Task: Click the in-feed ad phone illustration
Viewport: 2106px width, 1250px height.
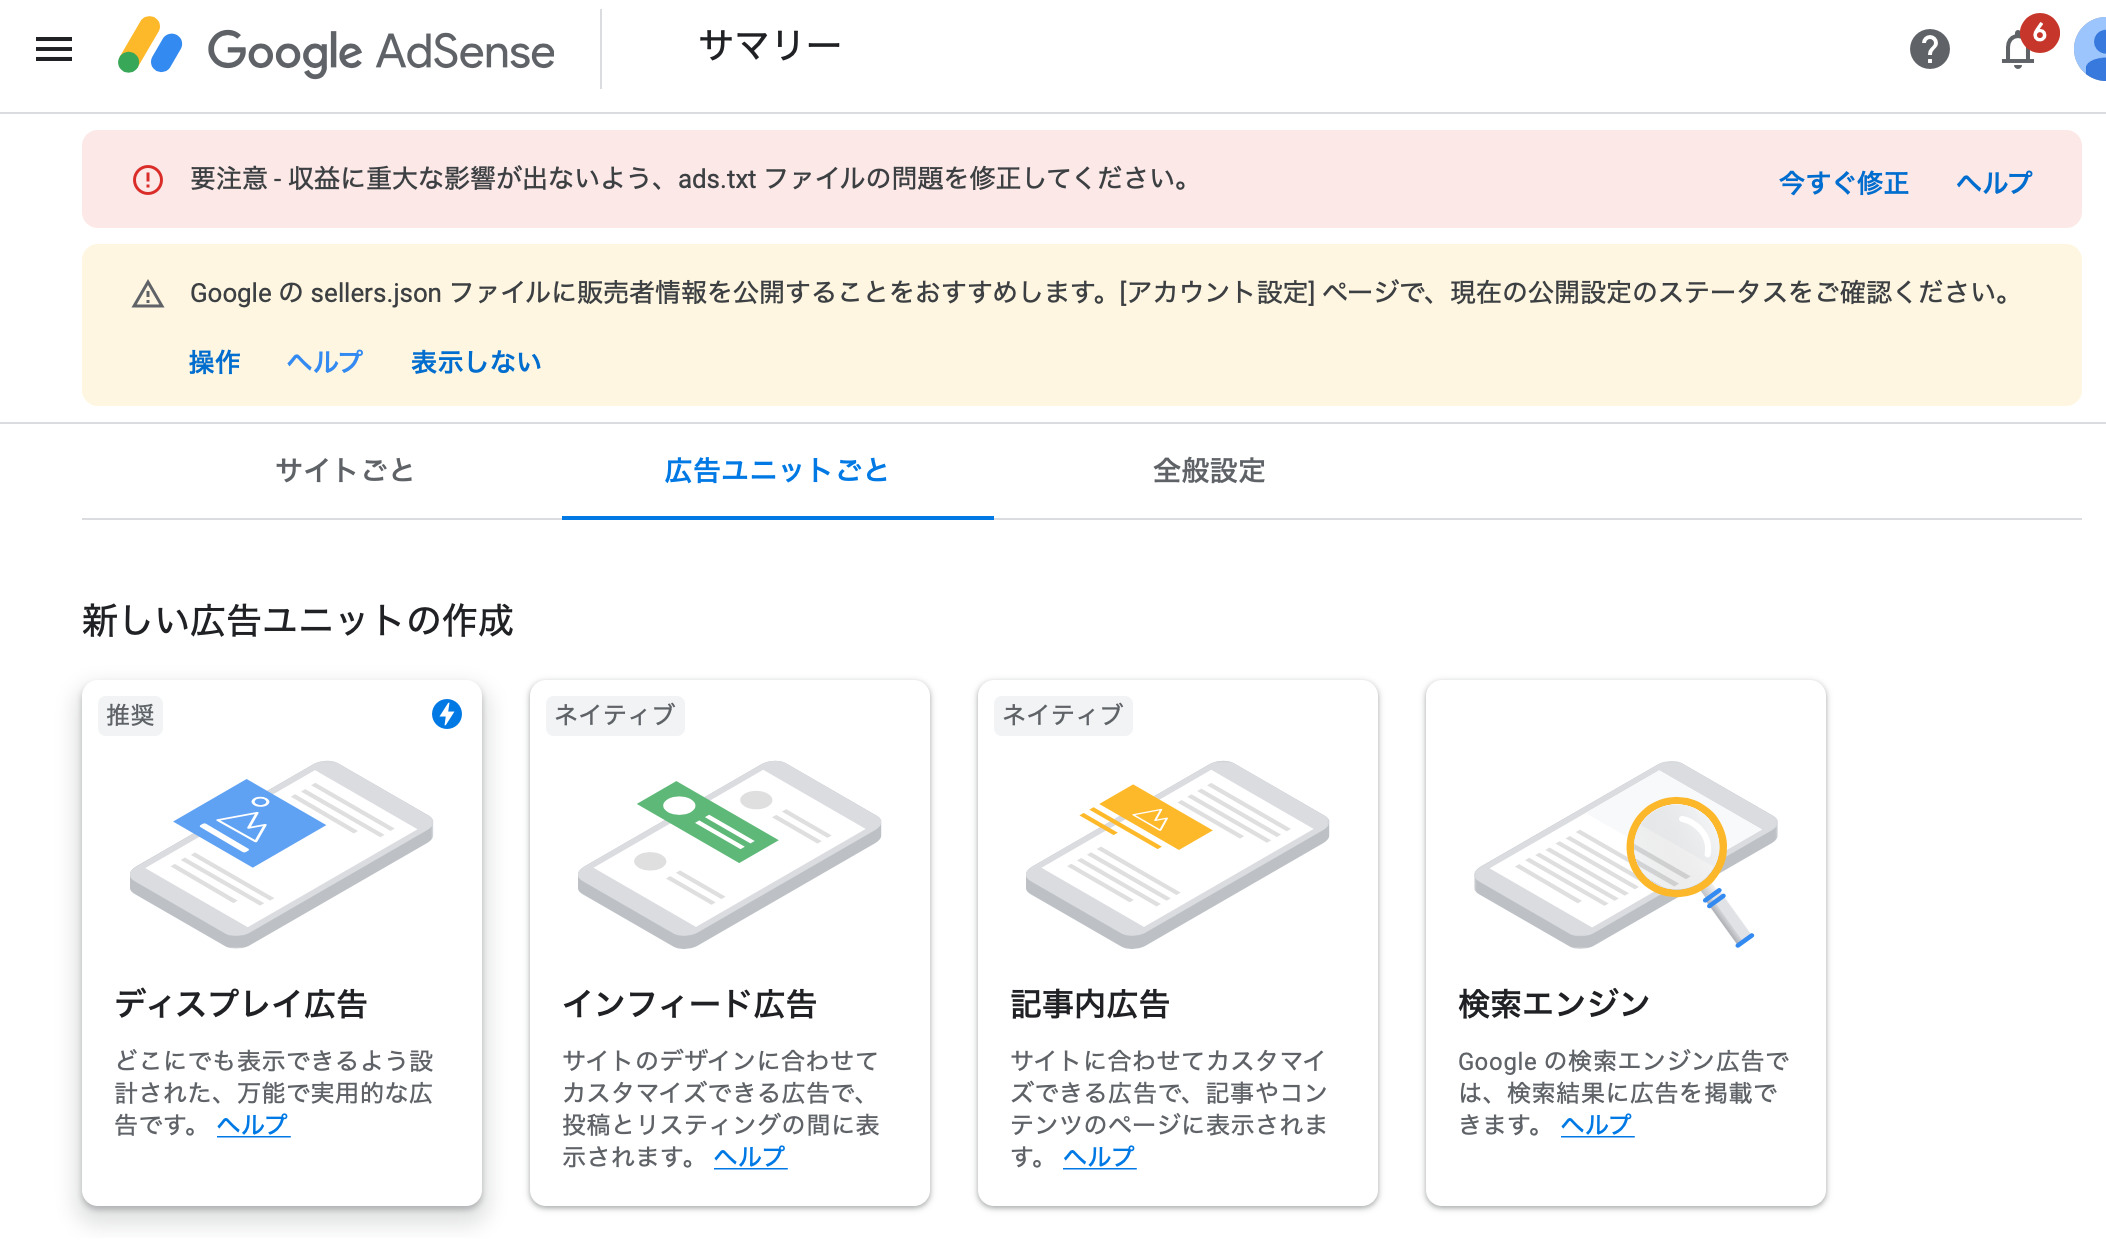Action: coord(729,852)
